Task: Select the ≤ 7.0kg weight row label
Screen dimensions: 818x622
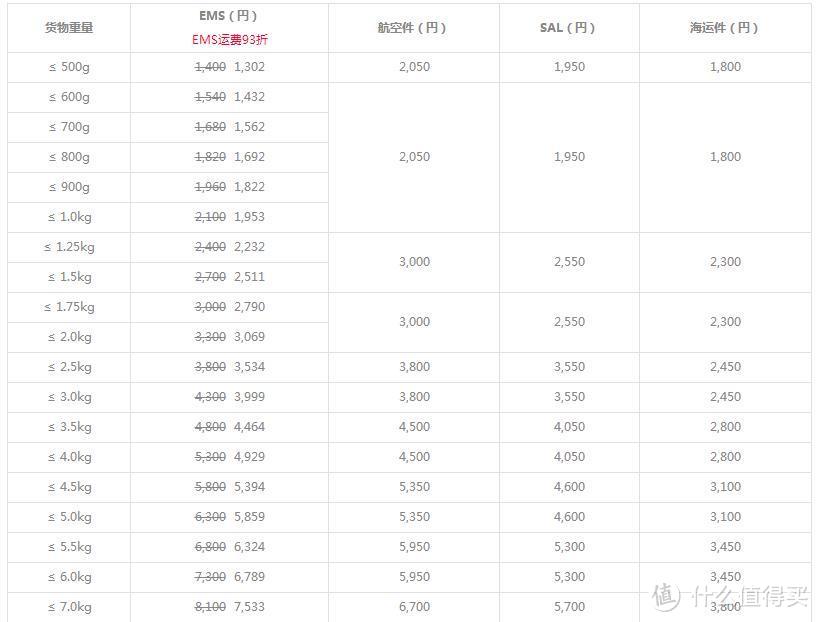Action: [x=69, y=607]
